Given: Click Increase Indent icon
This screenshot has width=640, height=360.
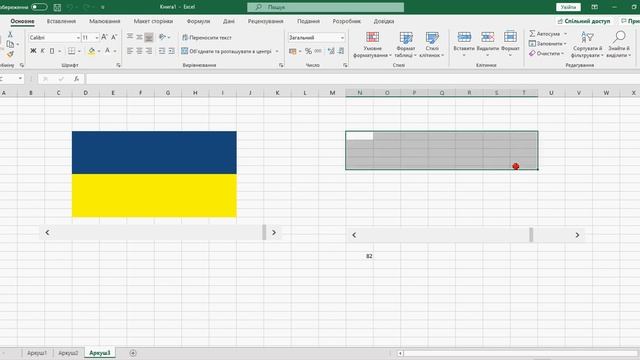Looking at the screenshot, I should click(x=171, y=51).
